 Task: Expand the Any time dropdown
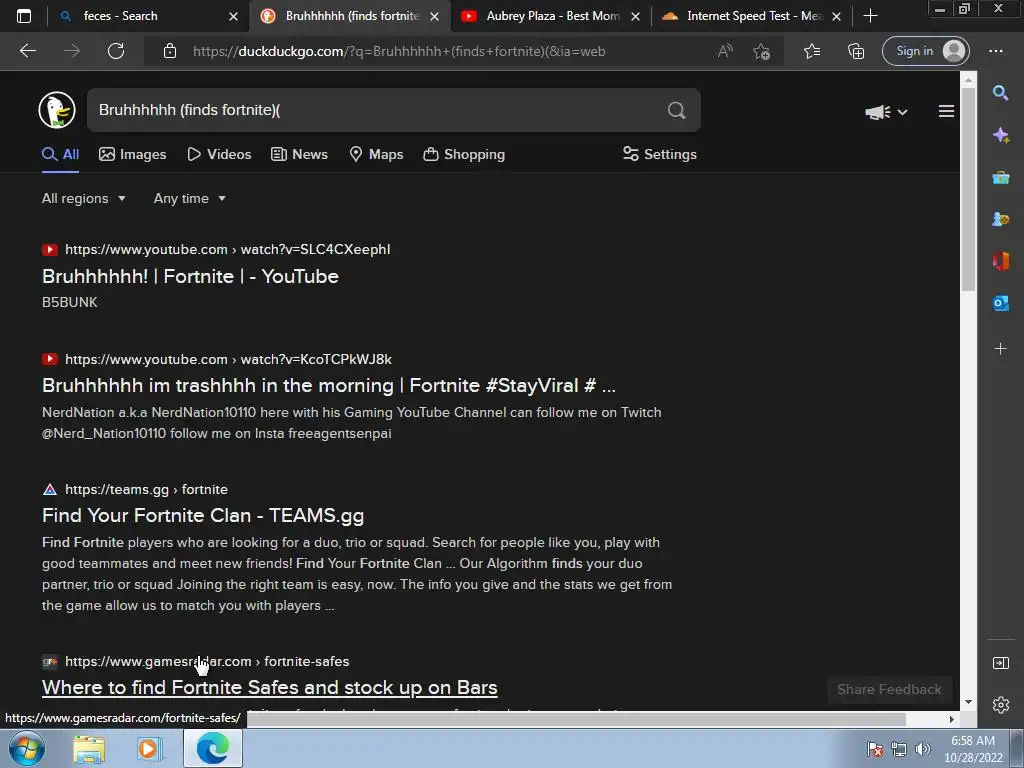tap(190, 199)
